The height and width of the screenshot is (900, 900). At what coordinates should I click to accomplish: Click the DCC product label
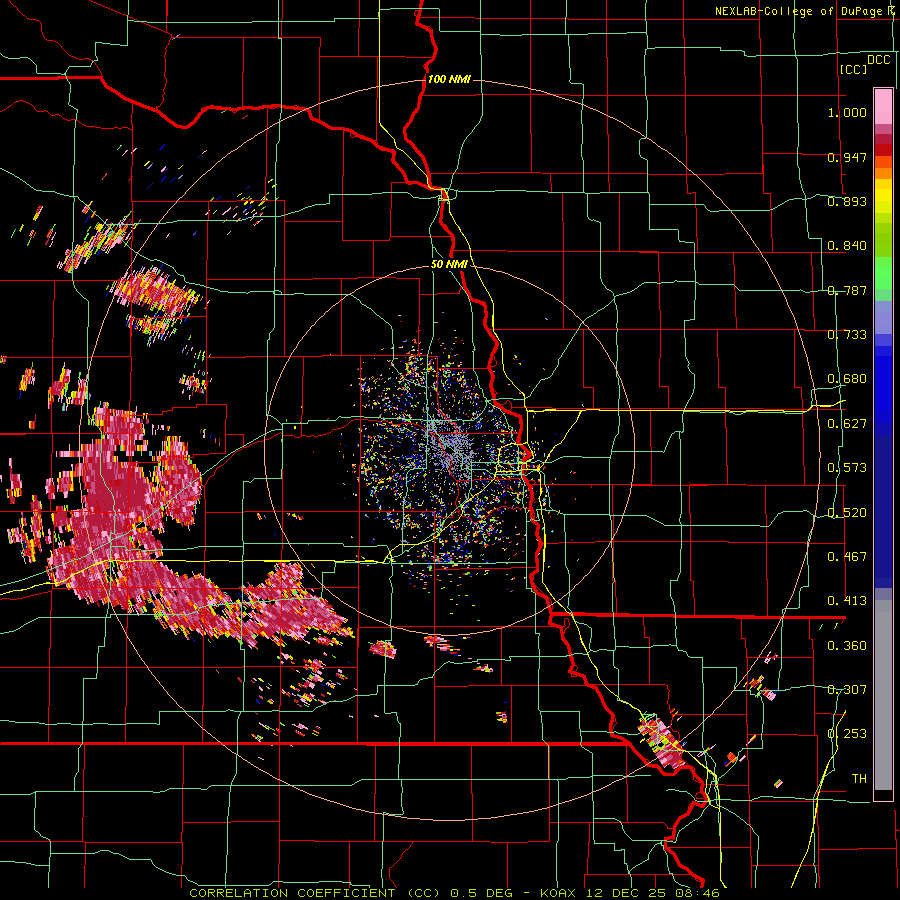coord(878,60)
